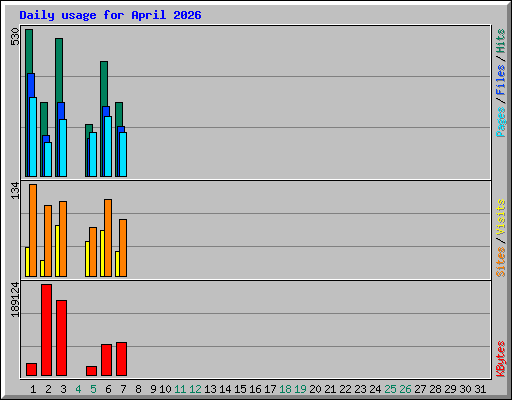Click the red 'KBytes' legend label
The height and width of the screenshot is (400, 512).
tap(500, 359)
